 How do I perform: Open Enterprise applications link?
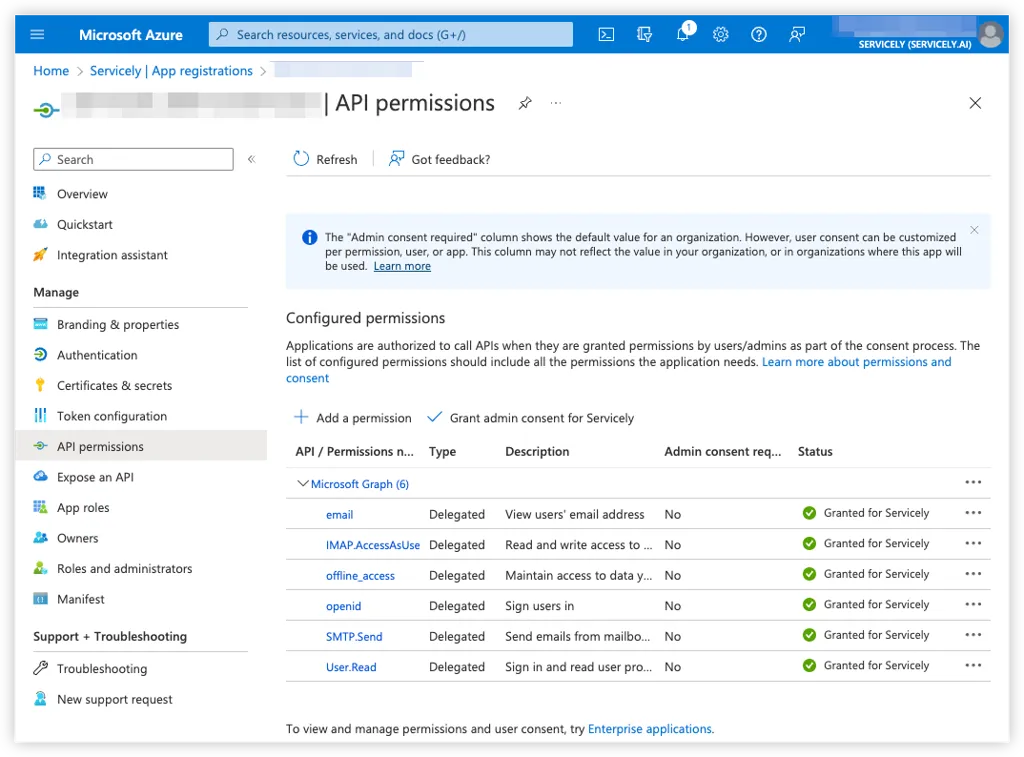(x=650, y=729)
